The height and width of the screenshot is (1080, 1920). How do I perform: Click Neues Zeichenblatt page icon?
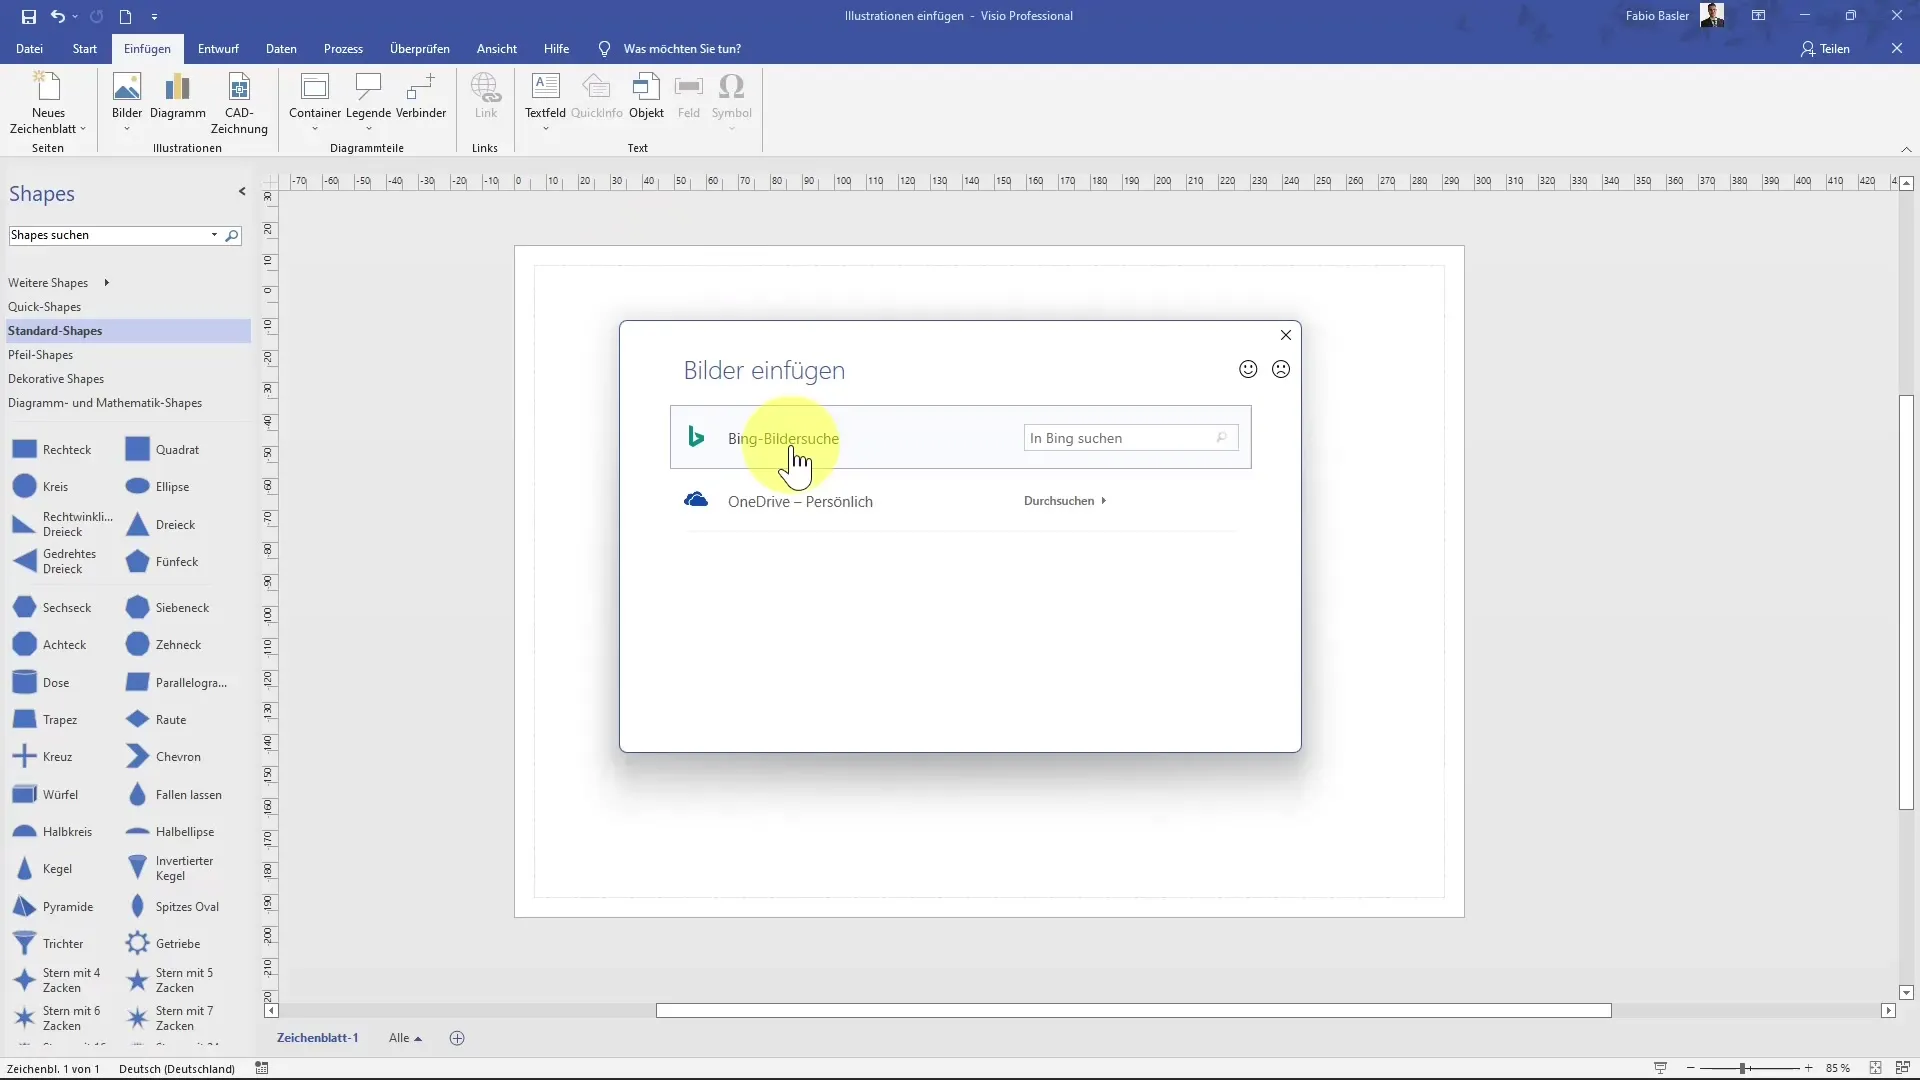[48, 87]
